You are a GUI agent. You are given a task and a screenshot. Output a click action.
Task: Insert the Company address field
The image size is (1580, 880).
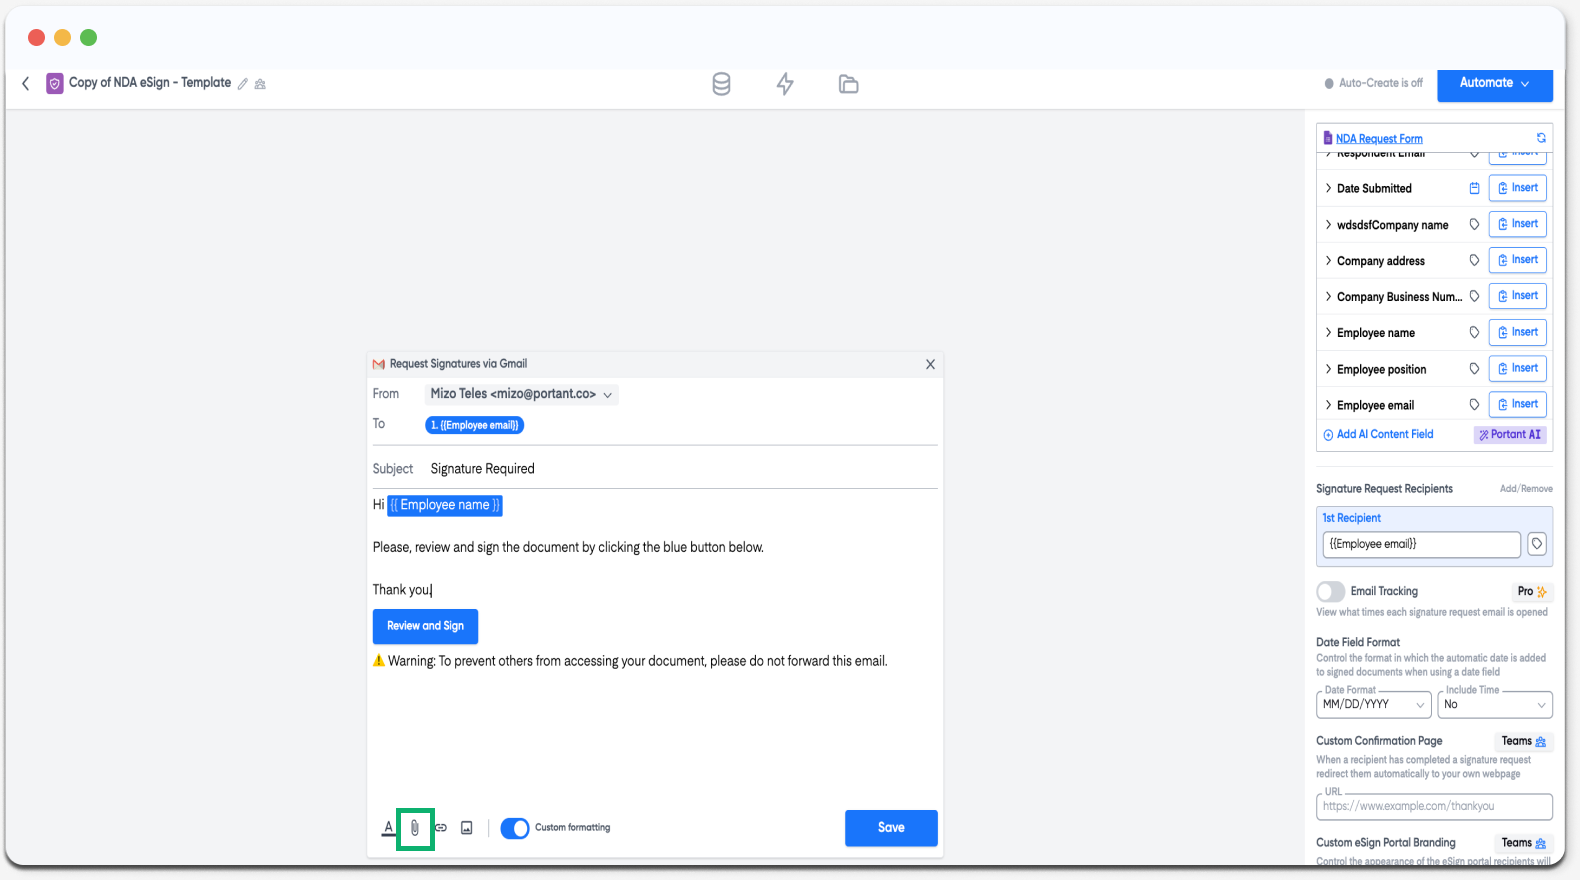pyautogui.click(x=1517, y=260)
